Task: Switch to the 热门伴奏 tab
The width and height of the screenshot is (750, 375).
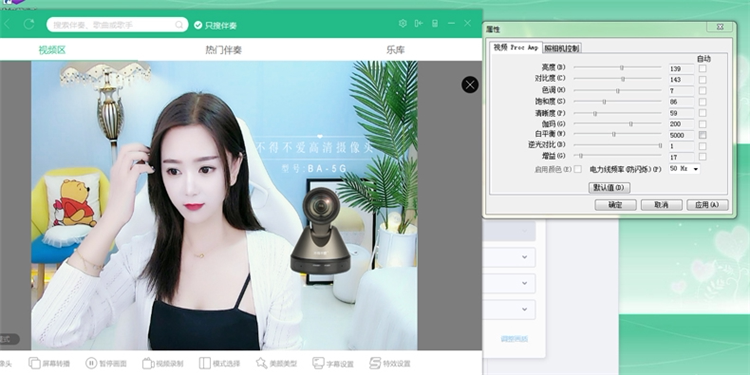Action: click(x=223, y=50)
